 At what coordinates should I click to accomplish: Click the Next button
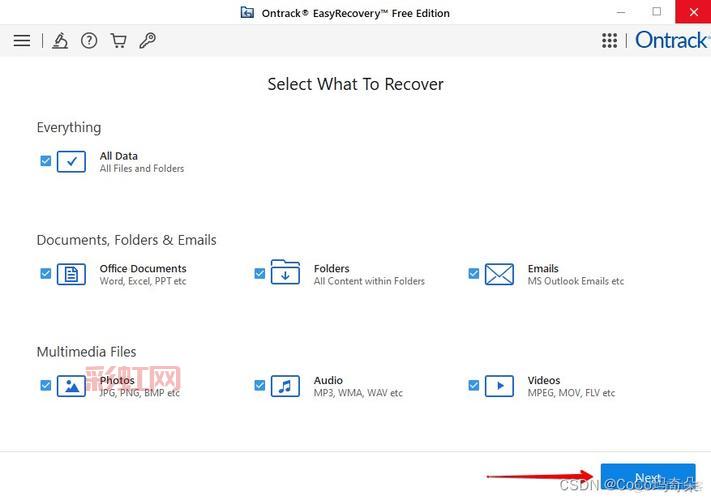click(648, 477)
